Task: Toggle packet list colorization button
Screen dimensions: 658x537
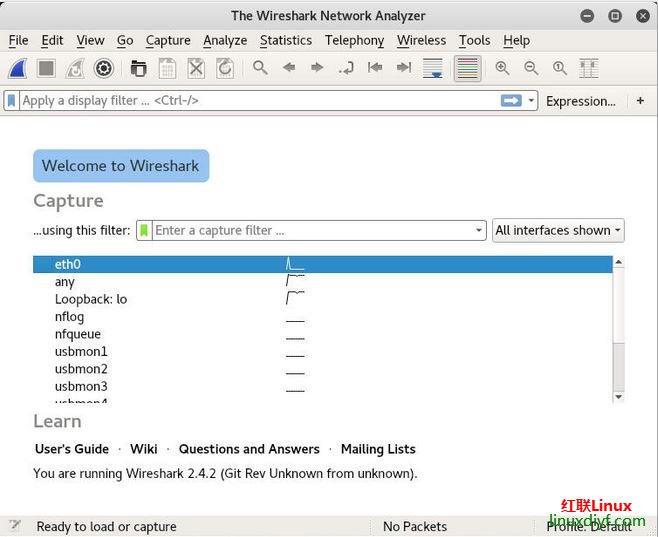Action: (466, 68)
